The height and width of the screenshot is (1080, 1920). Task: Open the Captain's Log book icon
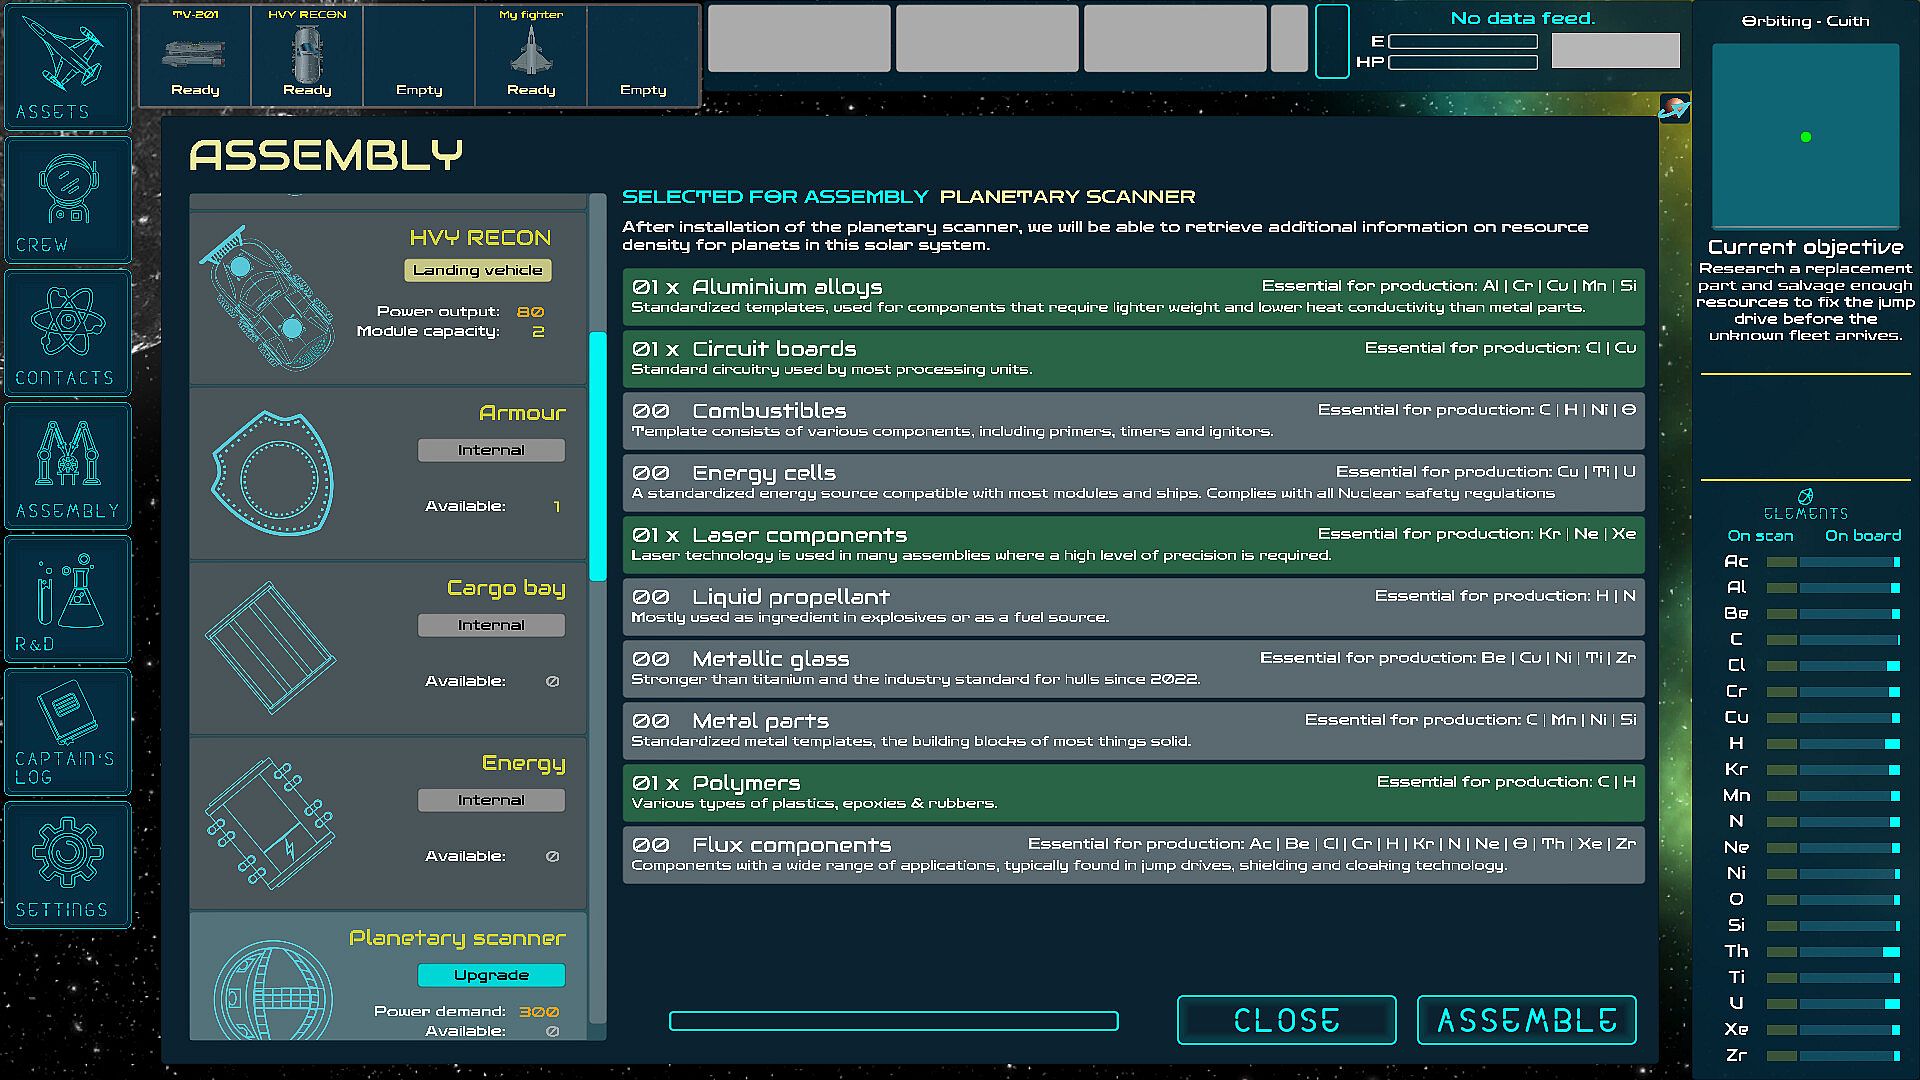pyautogui.click(x=67, y=731)
